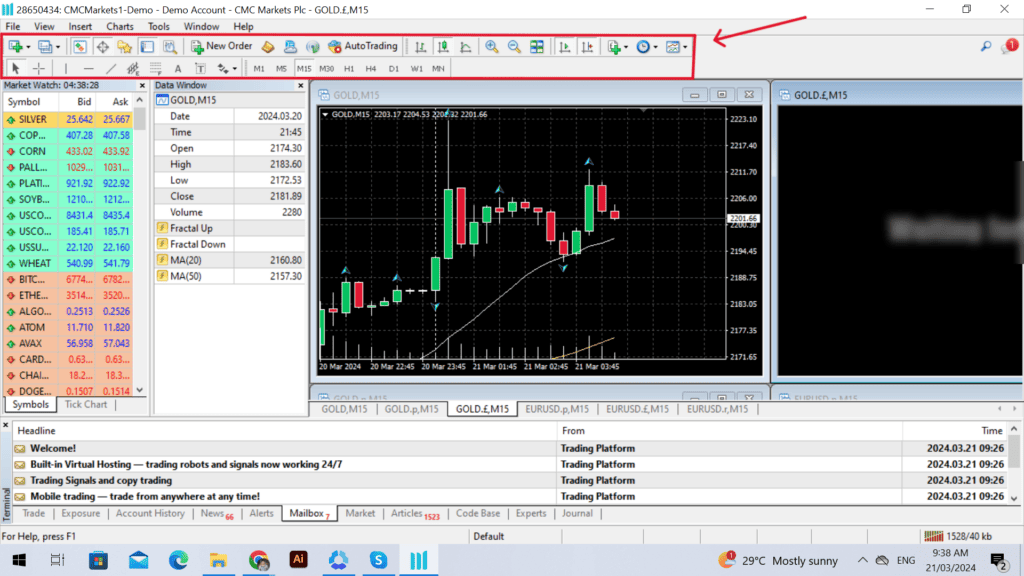
Task: Switch chart to candlestick display
Action: tap(443, 46)
